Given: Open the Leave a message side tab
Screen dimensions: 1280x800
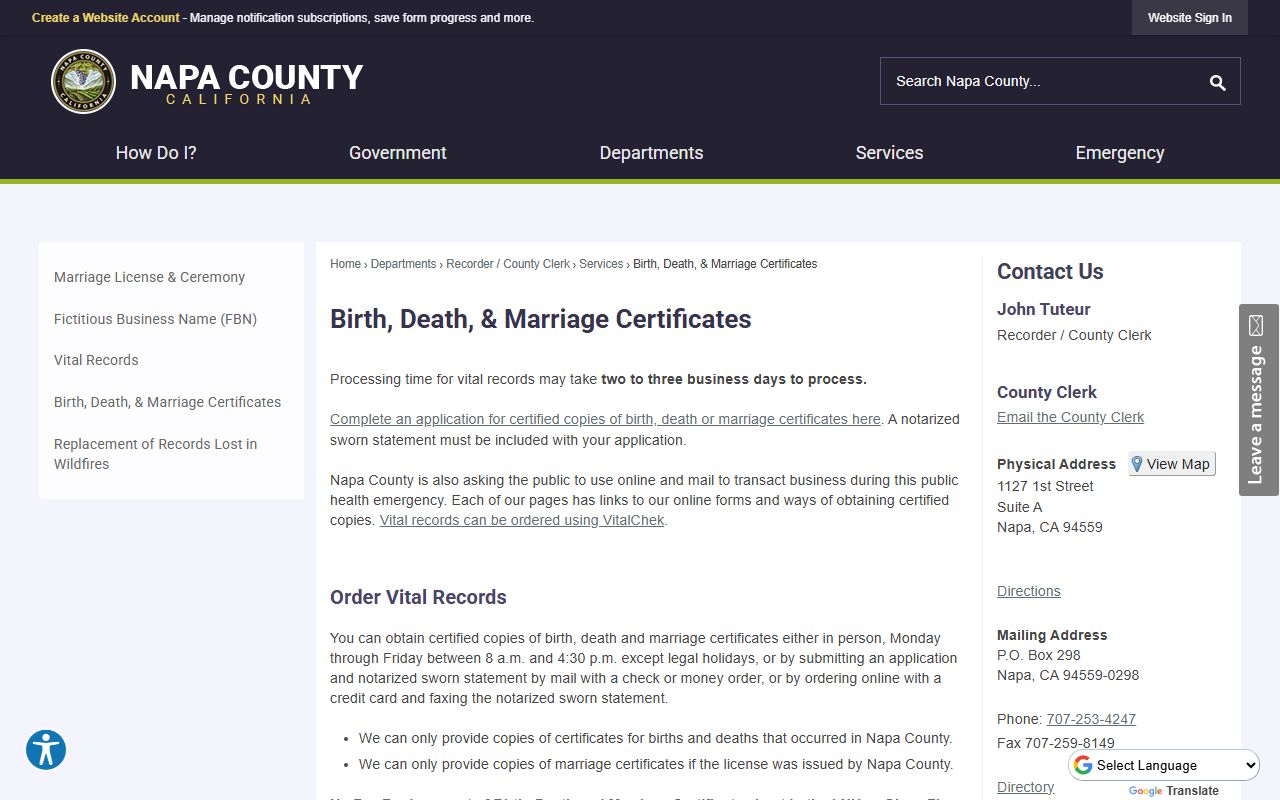Looking at the screenshot, I should (1259, 400).
